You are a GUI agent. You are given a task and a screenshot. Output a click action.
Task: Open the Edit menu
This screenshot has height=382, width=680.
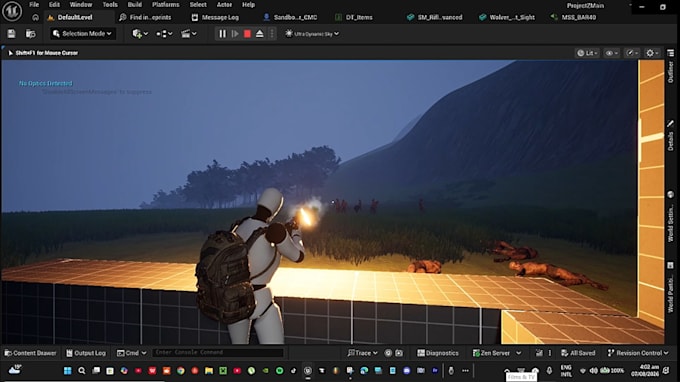(x=54, y=5)
